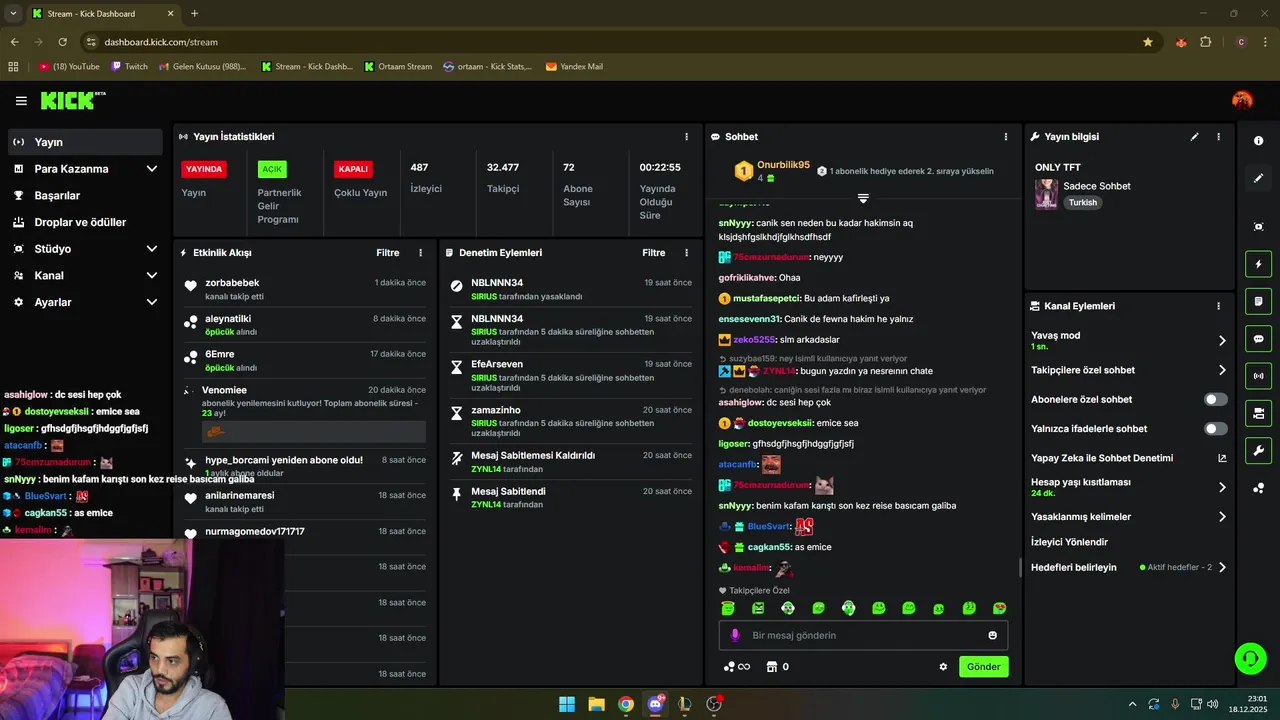Click the info icon in right sidebar
This screenshot has height=720, width=1280.
tap(1258, 141)
